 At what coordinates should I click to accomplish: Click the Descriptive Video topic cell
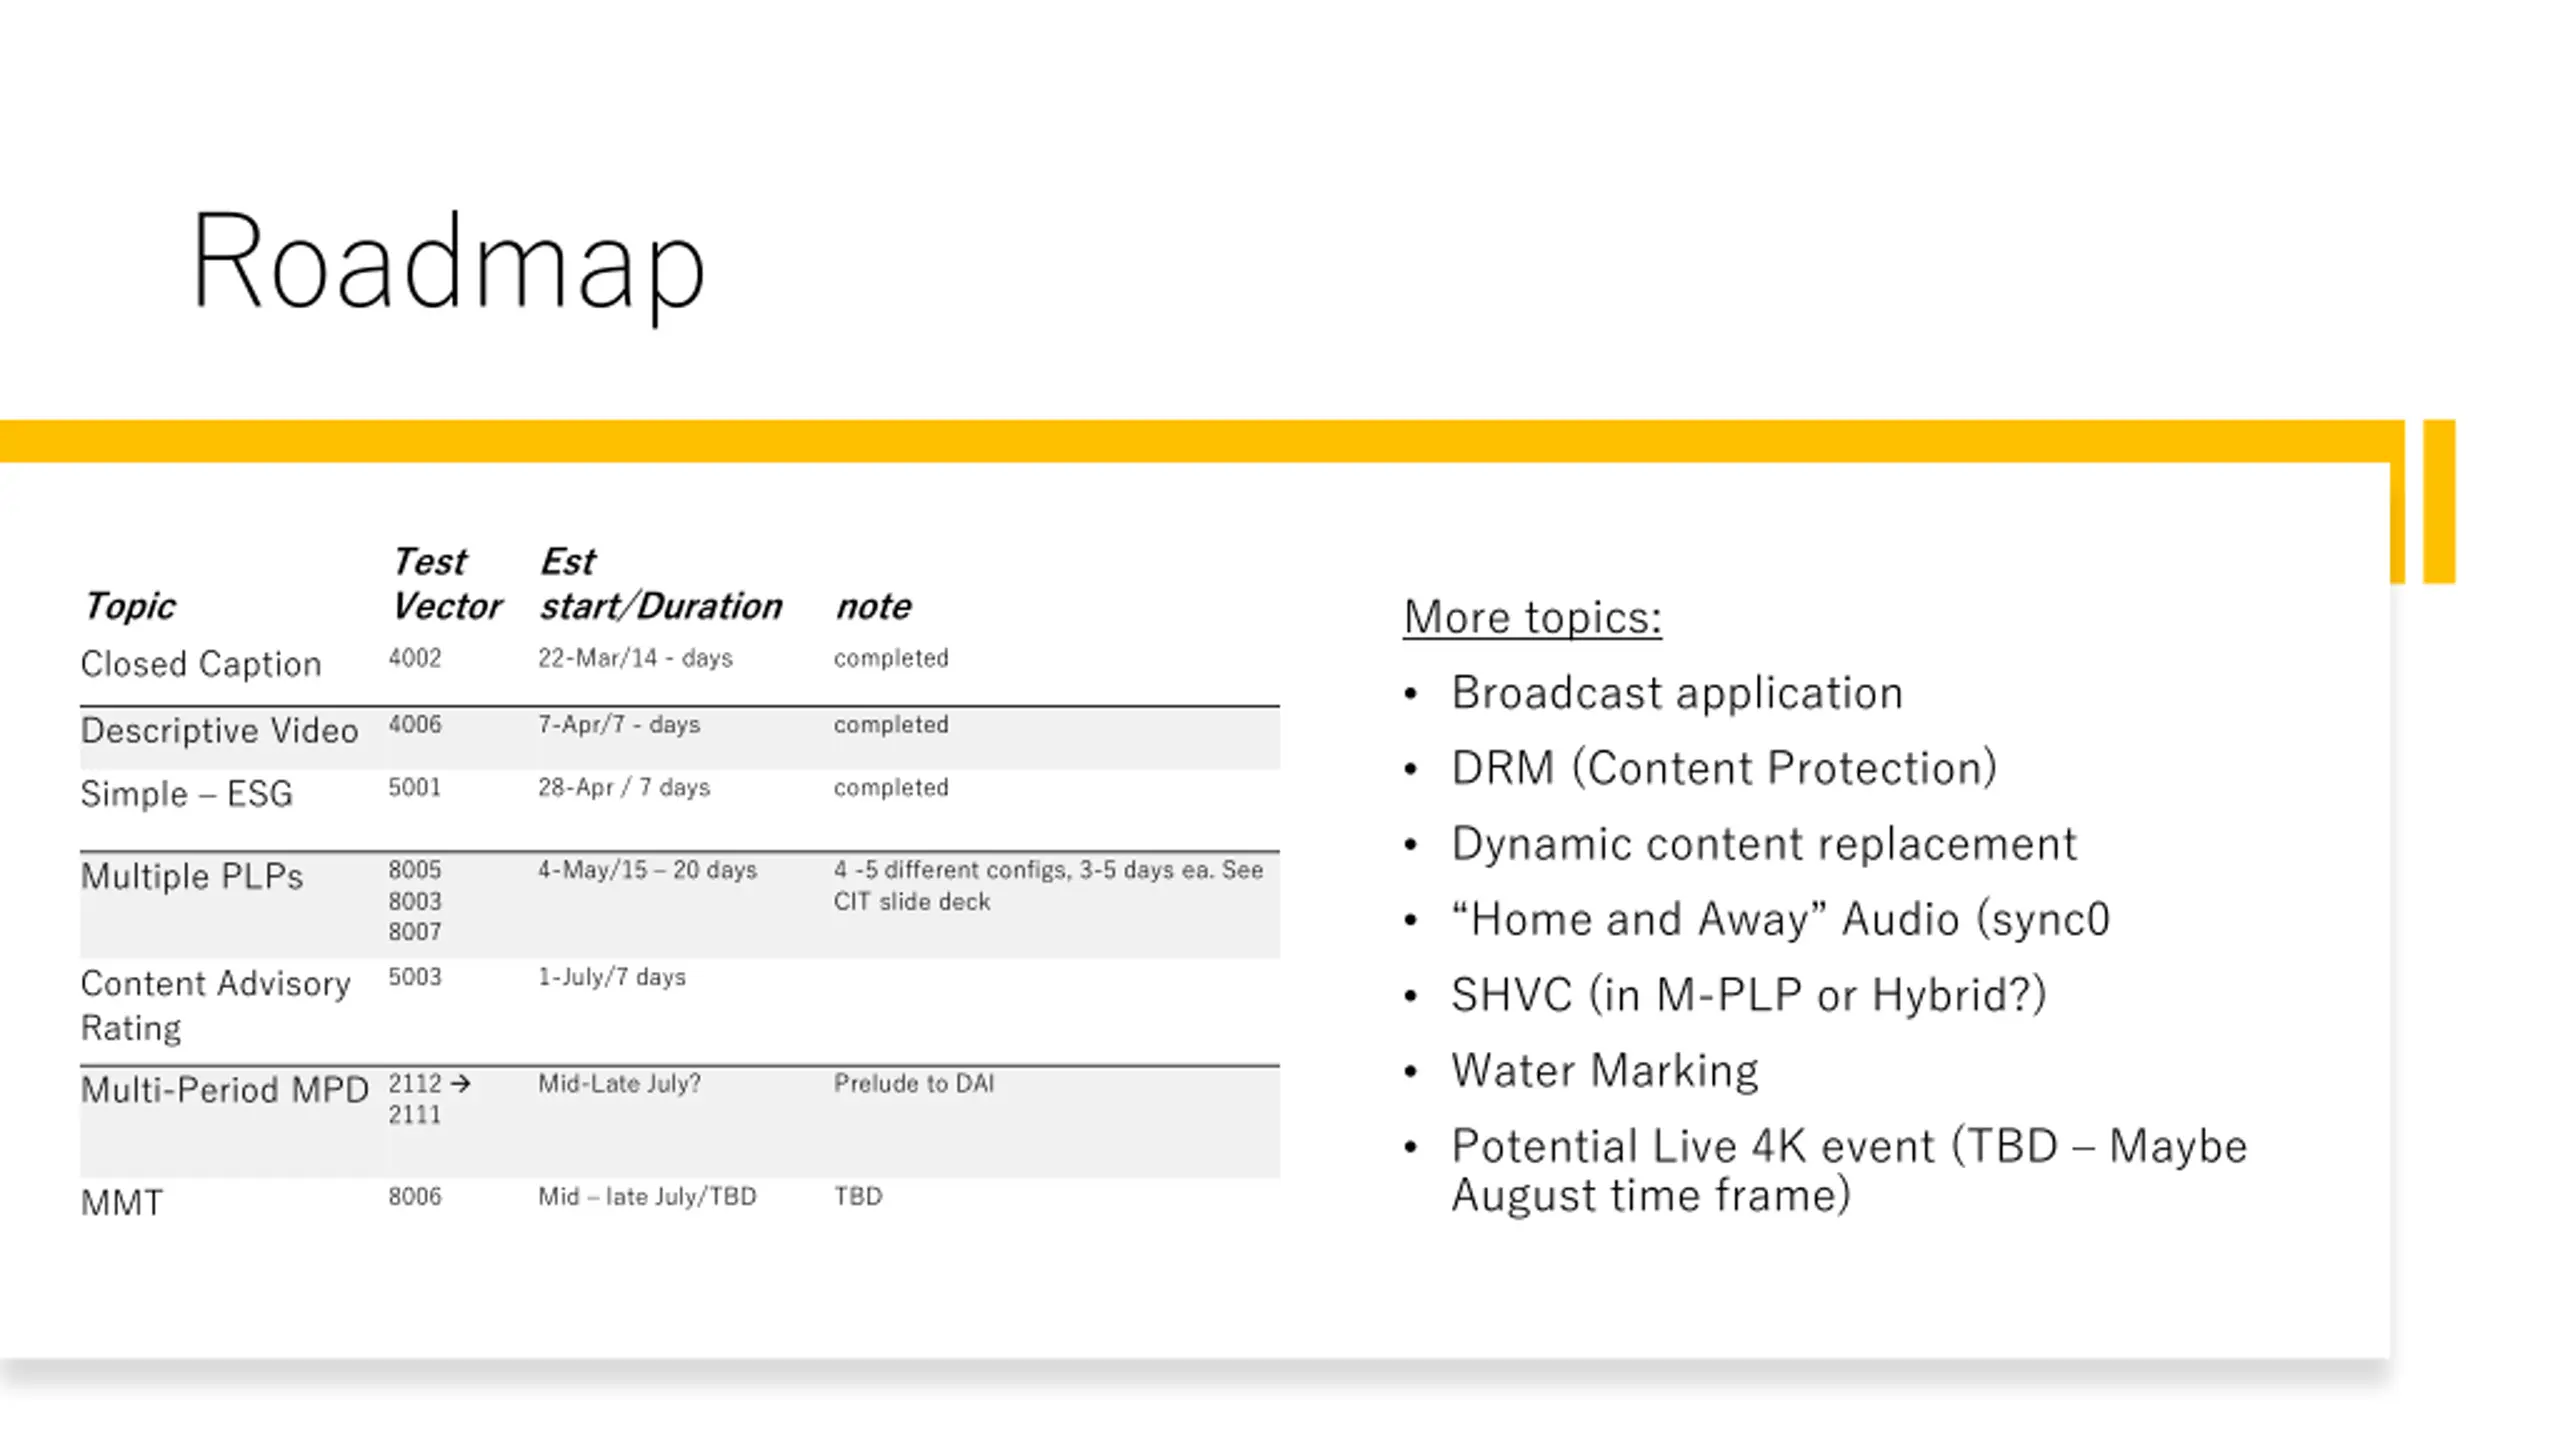219,731
